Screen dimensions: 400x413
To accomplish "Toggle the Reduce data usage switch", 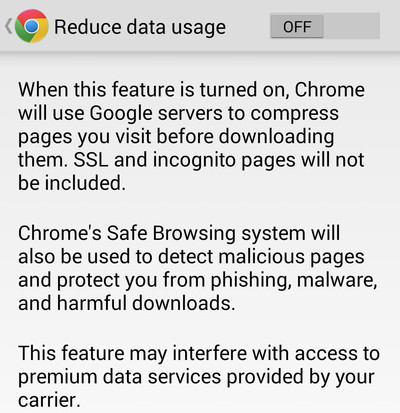I will [325, 26].
